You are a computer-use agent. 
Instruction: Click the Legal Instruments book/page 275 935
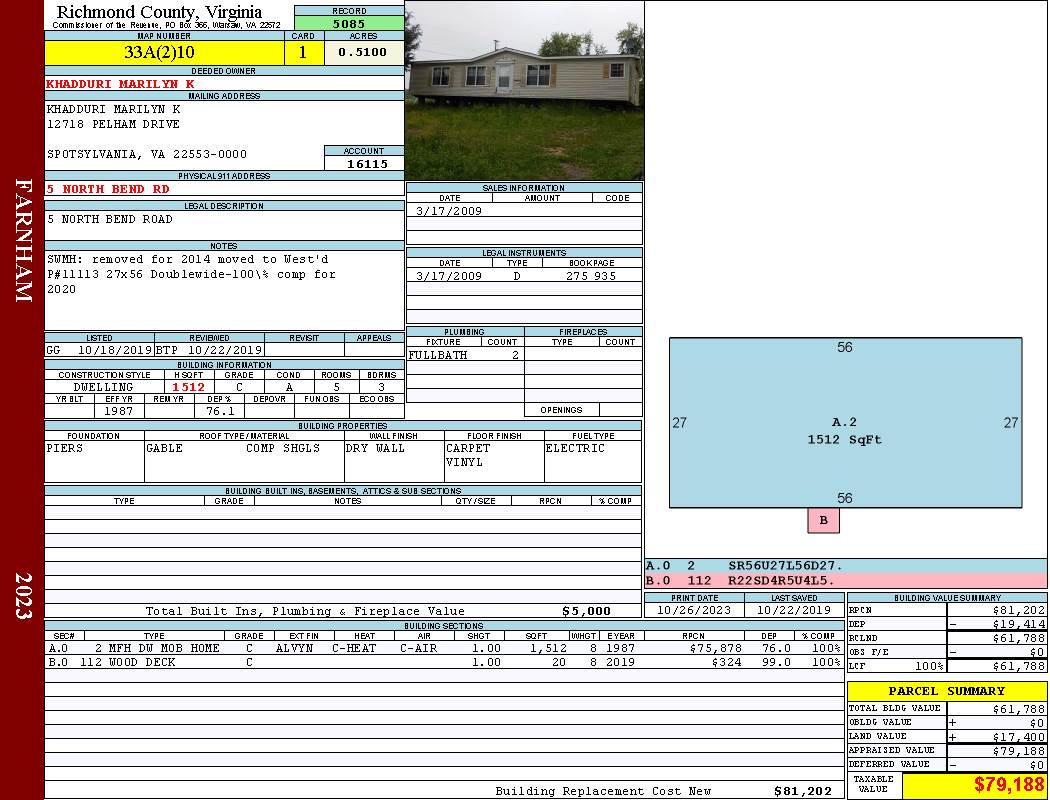pos(591,276)
